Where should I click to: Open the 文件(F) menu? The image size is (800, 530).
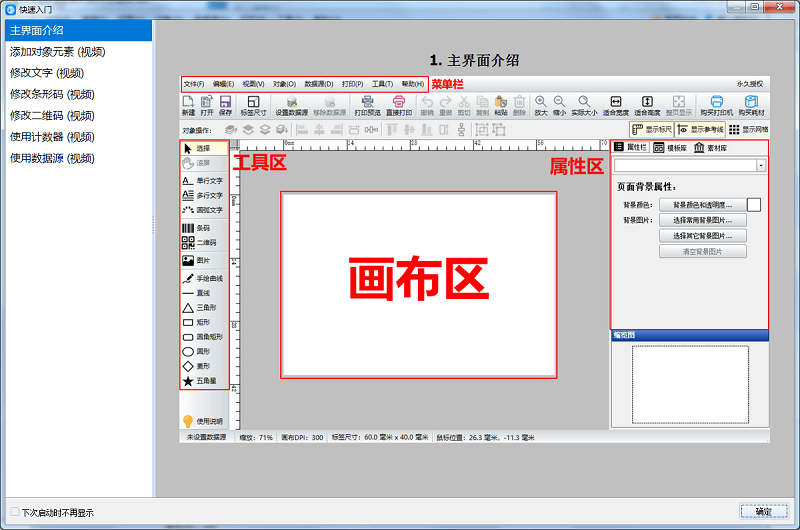pyautogui.click(x=193, y=84)
